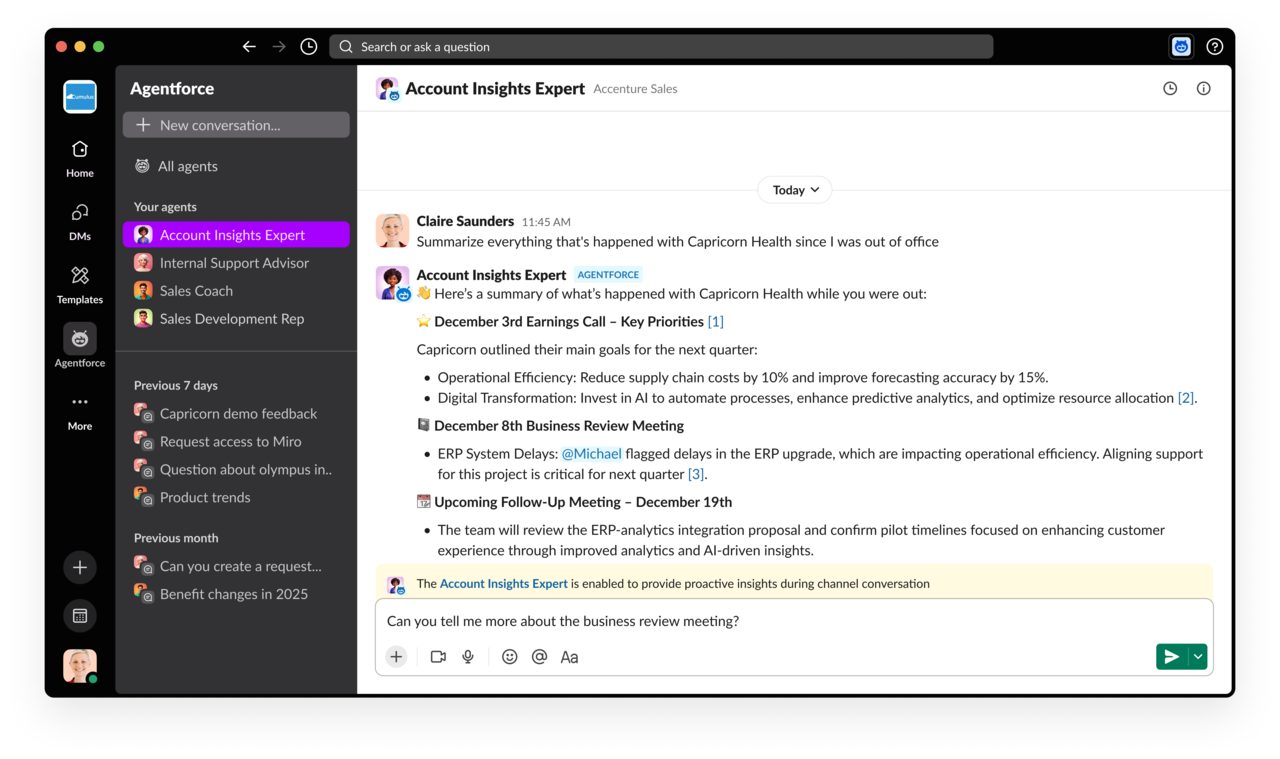Screen dimensions: 1280x759
Task: Click the attachment plus button in composer
Action: (397, 657)
